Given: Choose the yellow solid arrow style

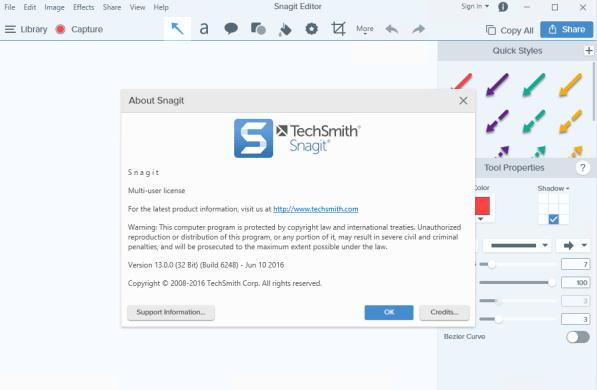Looking at the screenshot, I should point(570,85).
